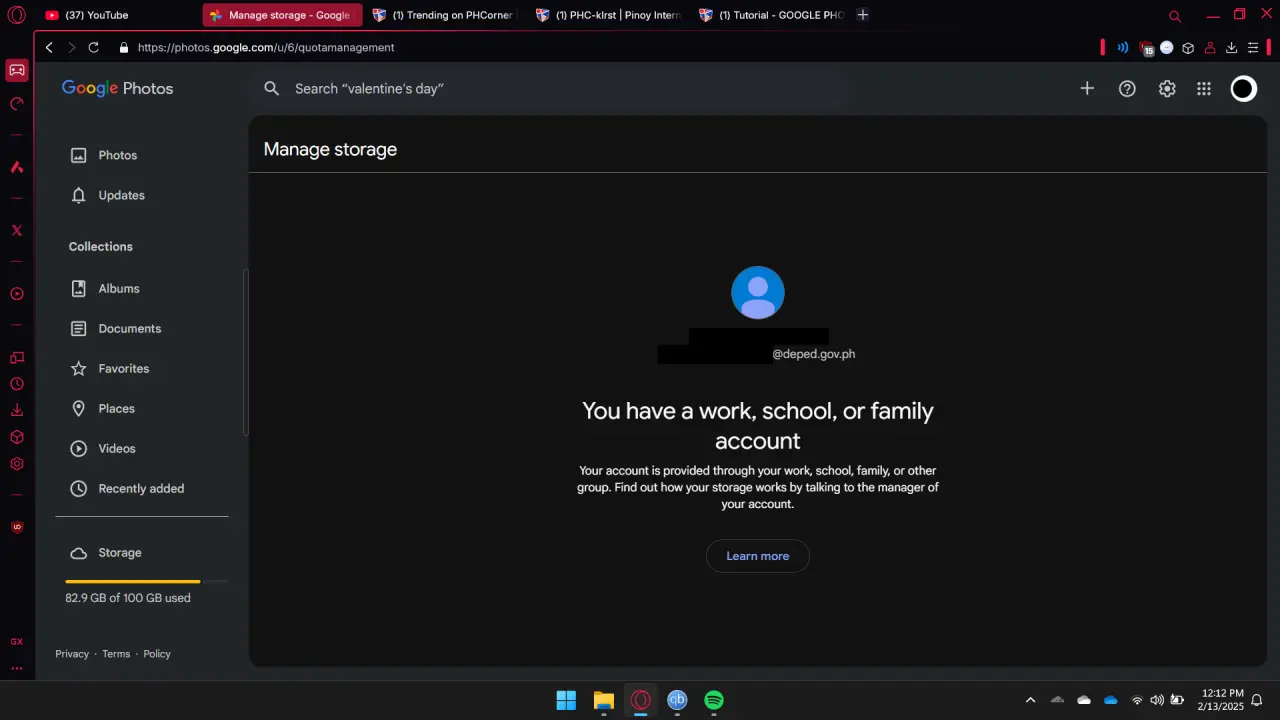Click the sidebar vertical scrollbar
1280x720 pixels.
click(246, 352)
